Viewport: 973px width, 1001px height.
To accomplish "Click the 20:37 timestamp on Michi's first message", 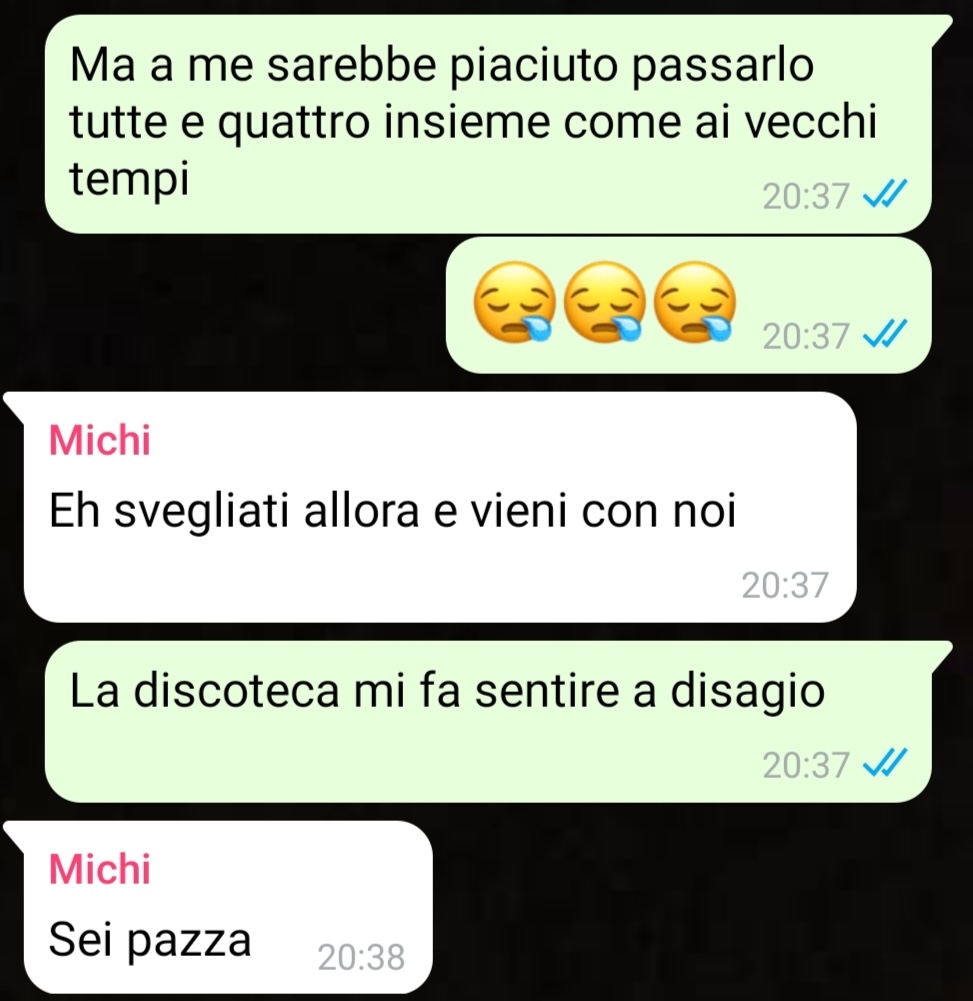I will click(785, 584).
